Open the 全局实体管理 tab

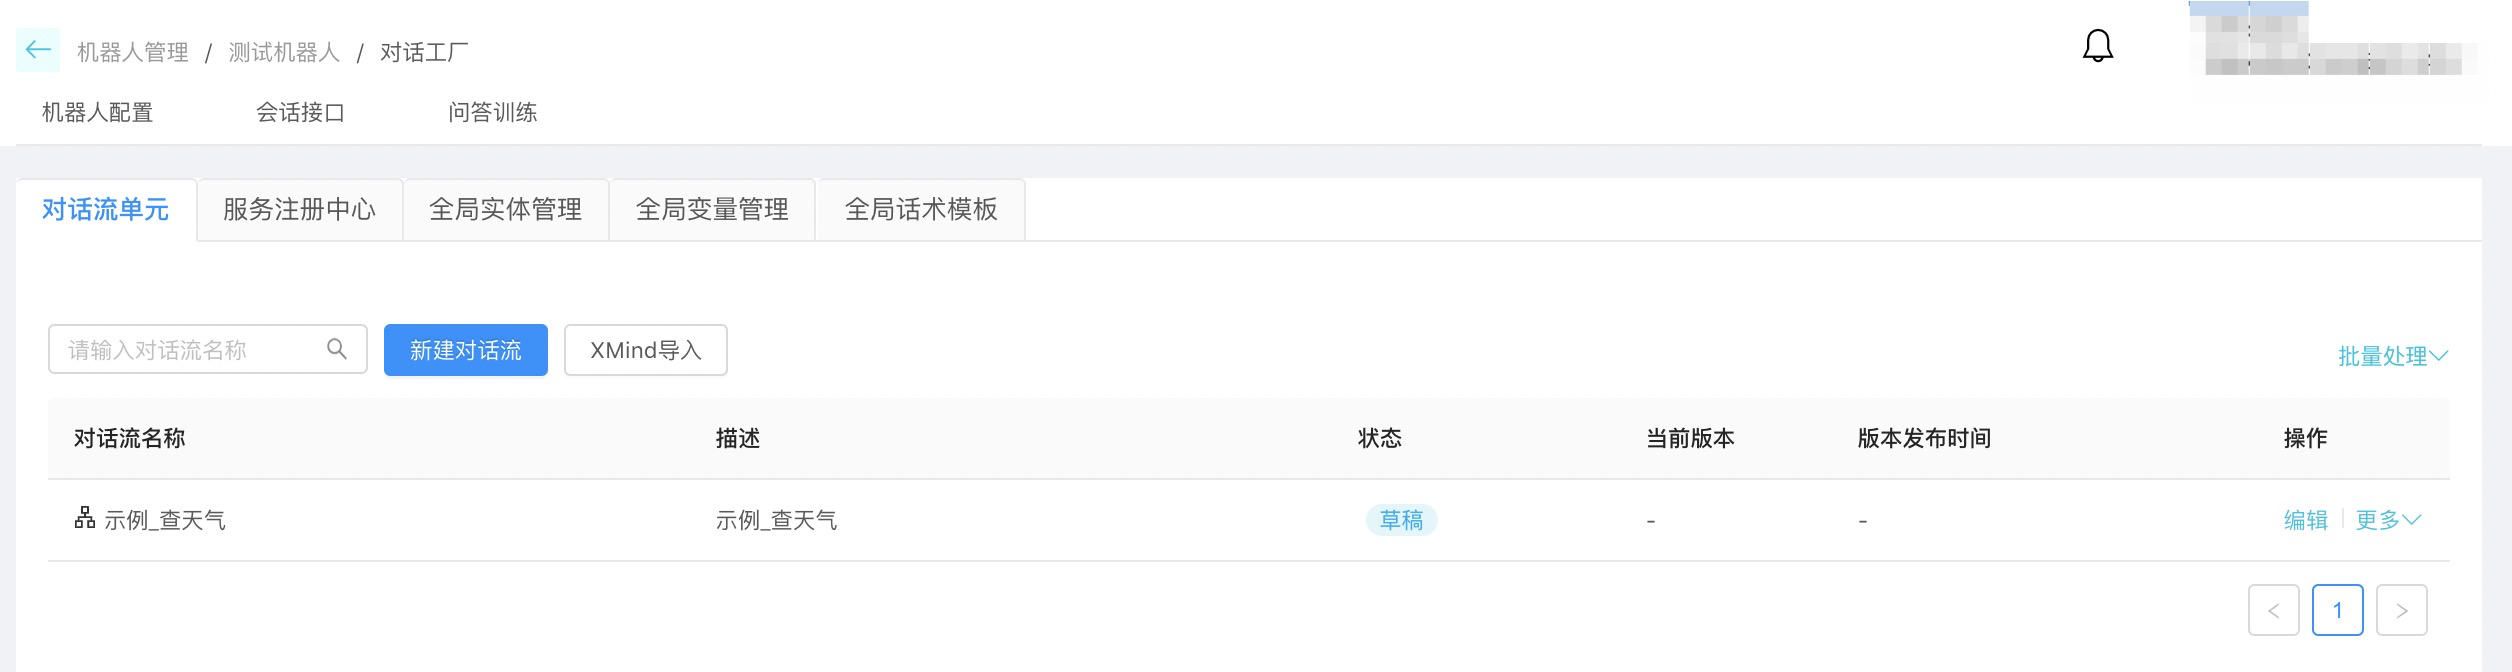pyautogui.click(x=506, y=209)
